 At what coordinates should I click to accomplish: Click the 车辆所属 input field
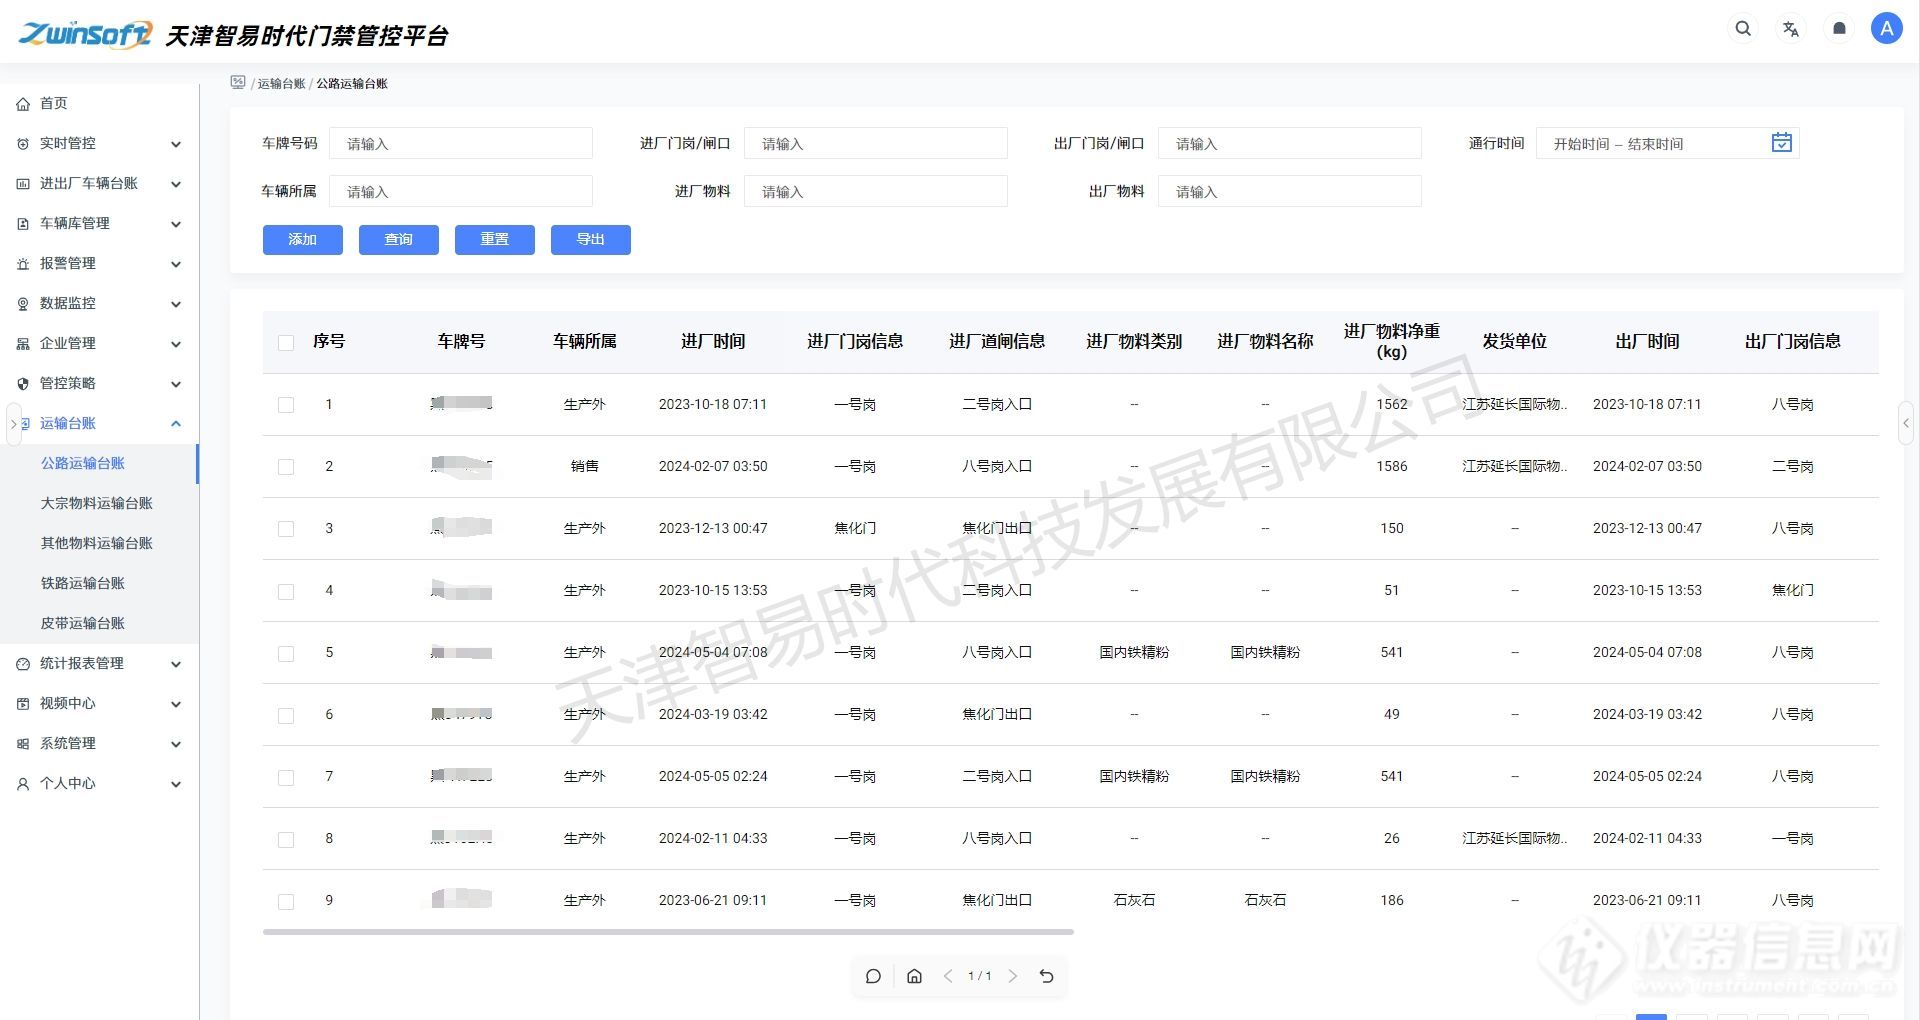[x=461, y=191]
